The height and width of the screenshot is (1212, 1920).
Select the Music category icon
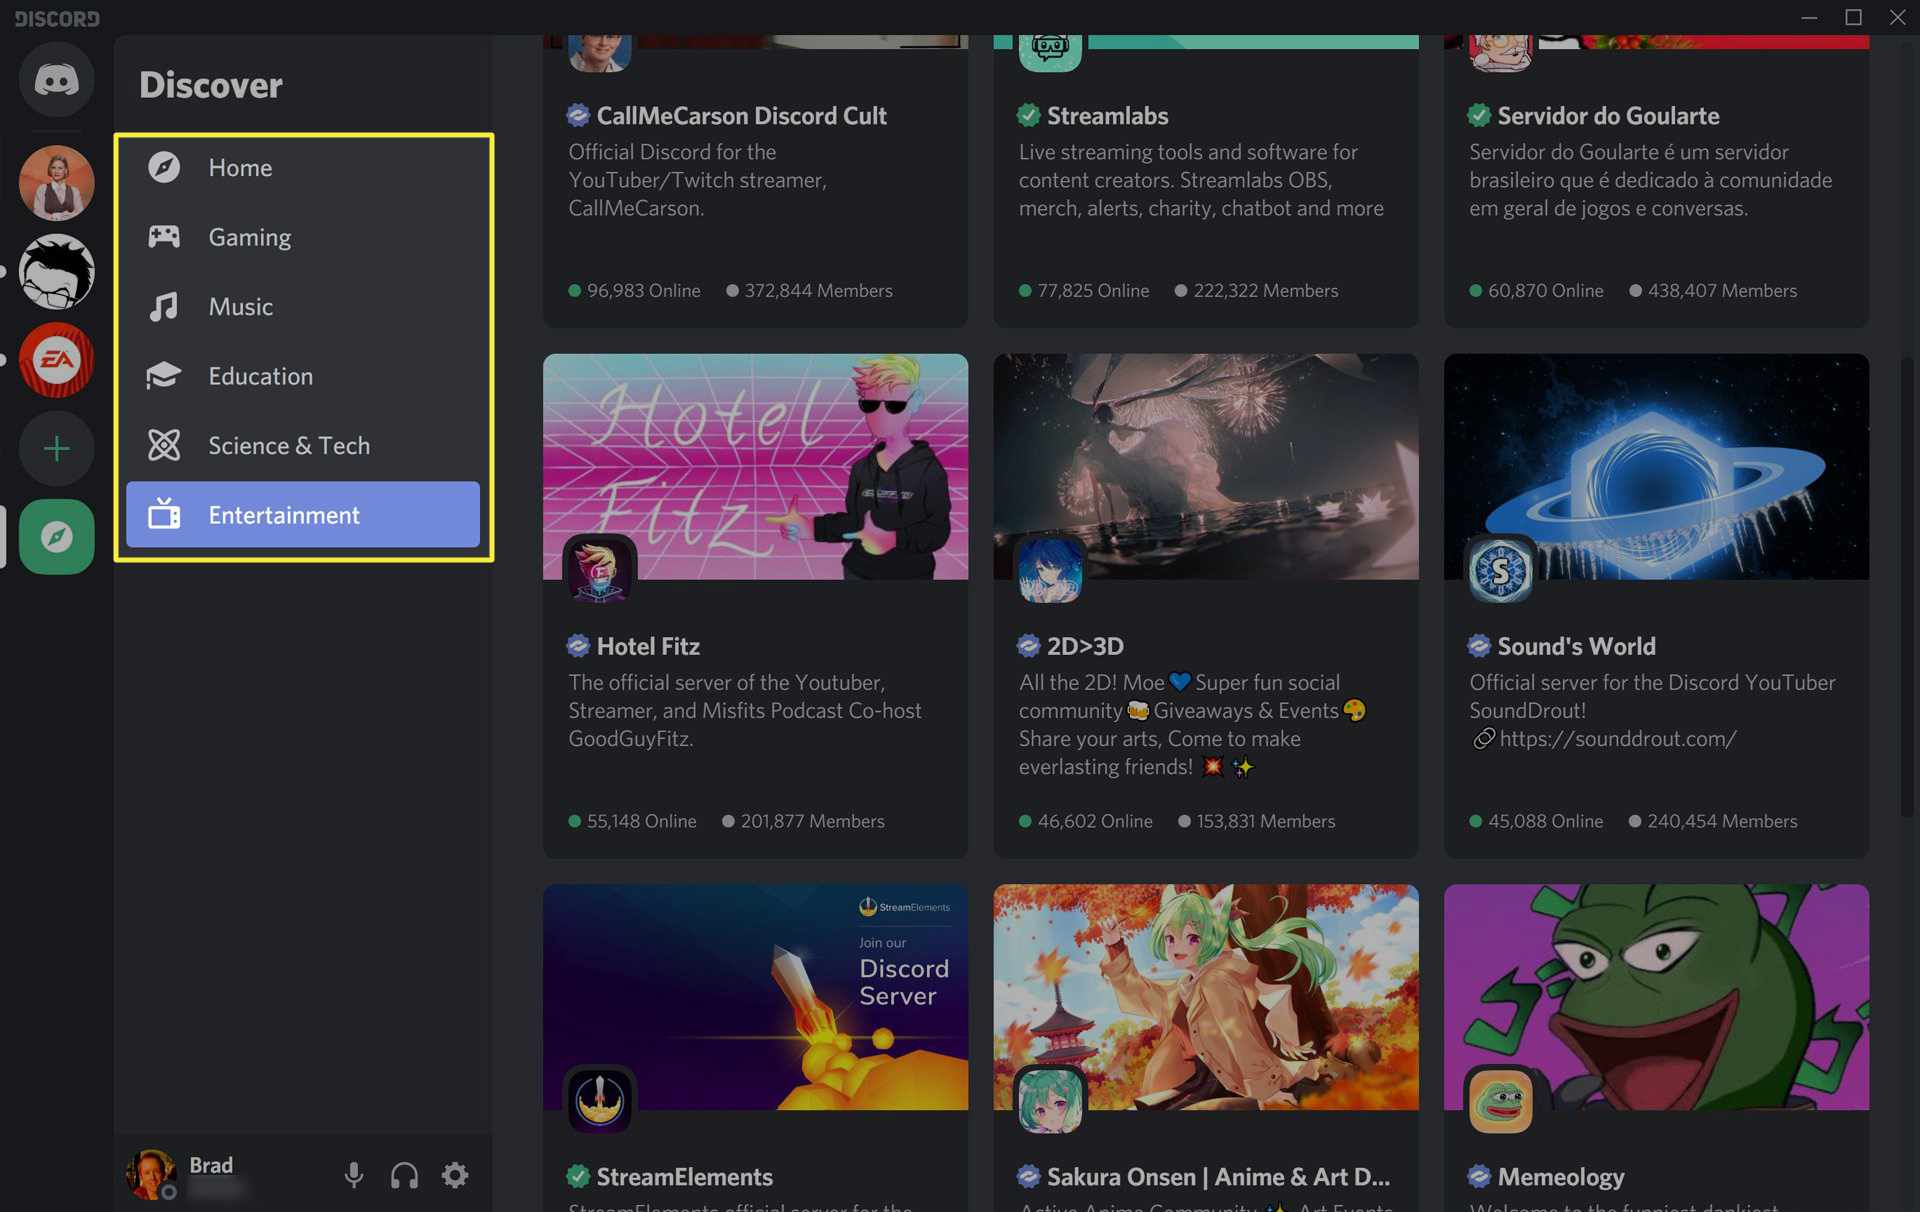coord(165,306)
